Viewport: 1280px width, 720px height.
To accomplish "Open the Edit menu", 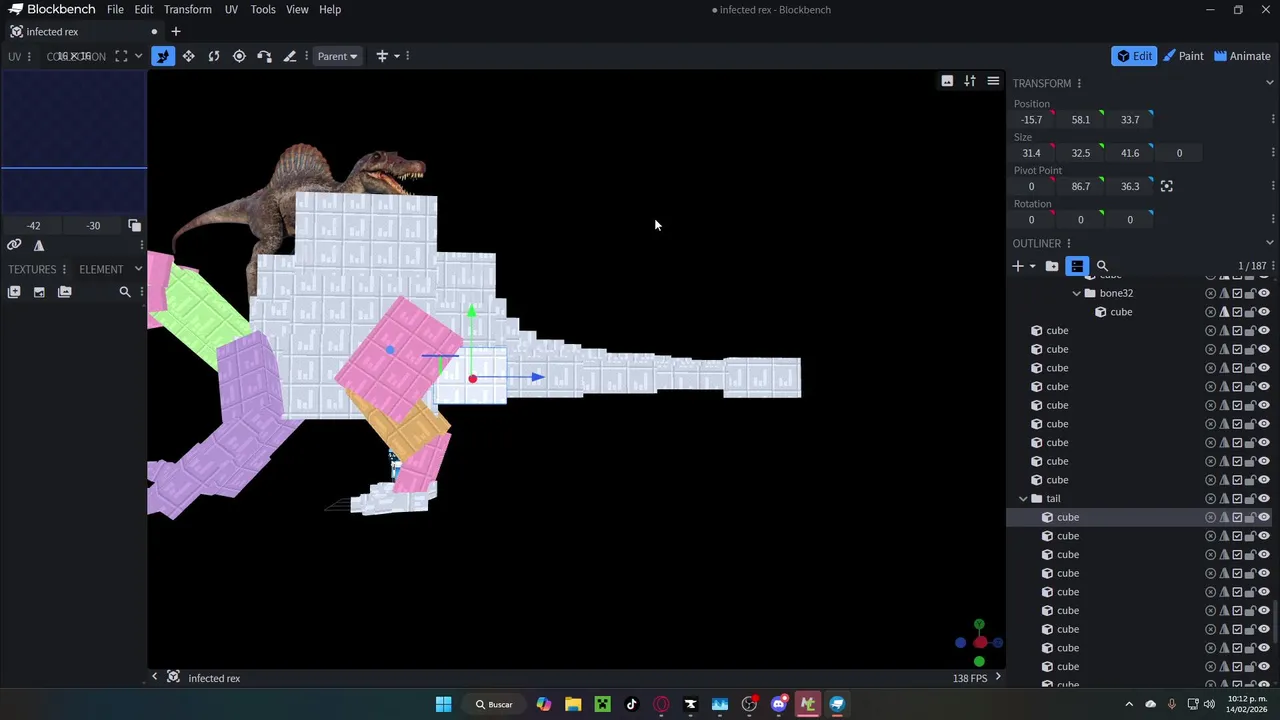I will (x=144, y=9).
